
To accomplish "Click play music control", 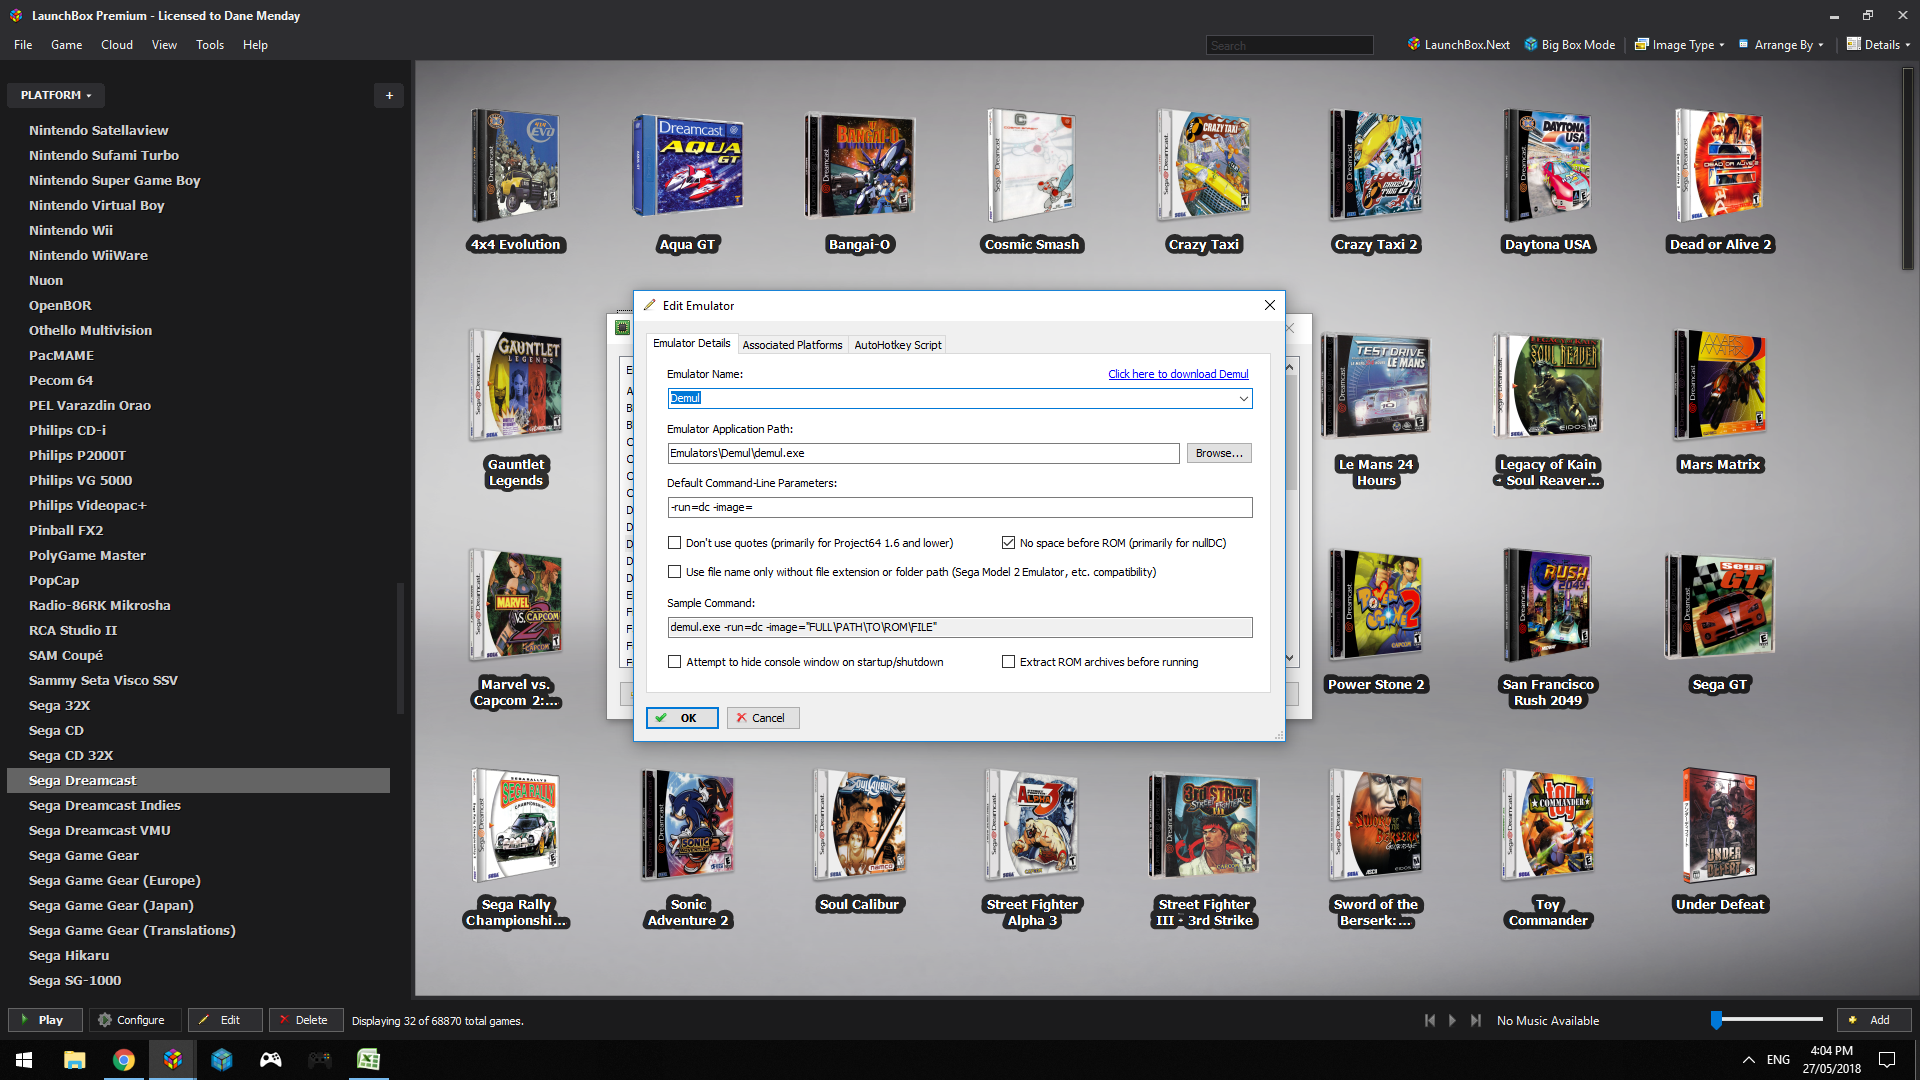I will coord(1452,1020).
